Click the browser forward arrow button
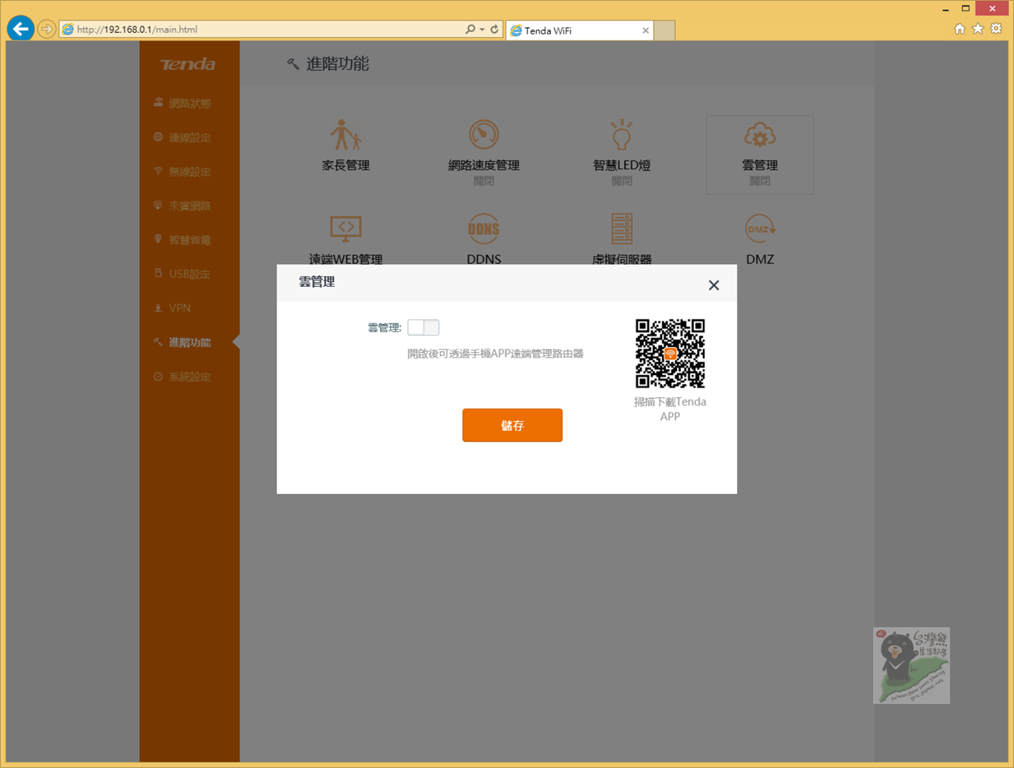1014x768 pixels. tap(46, 29)
